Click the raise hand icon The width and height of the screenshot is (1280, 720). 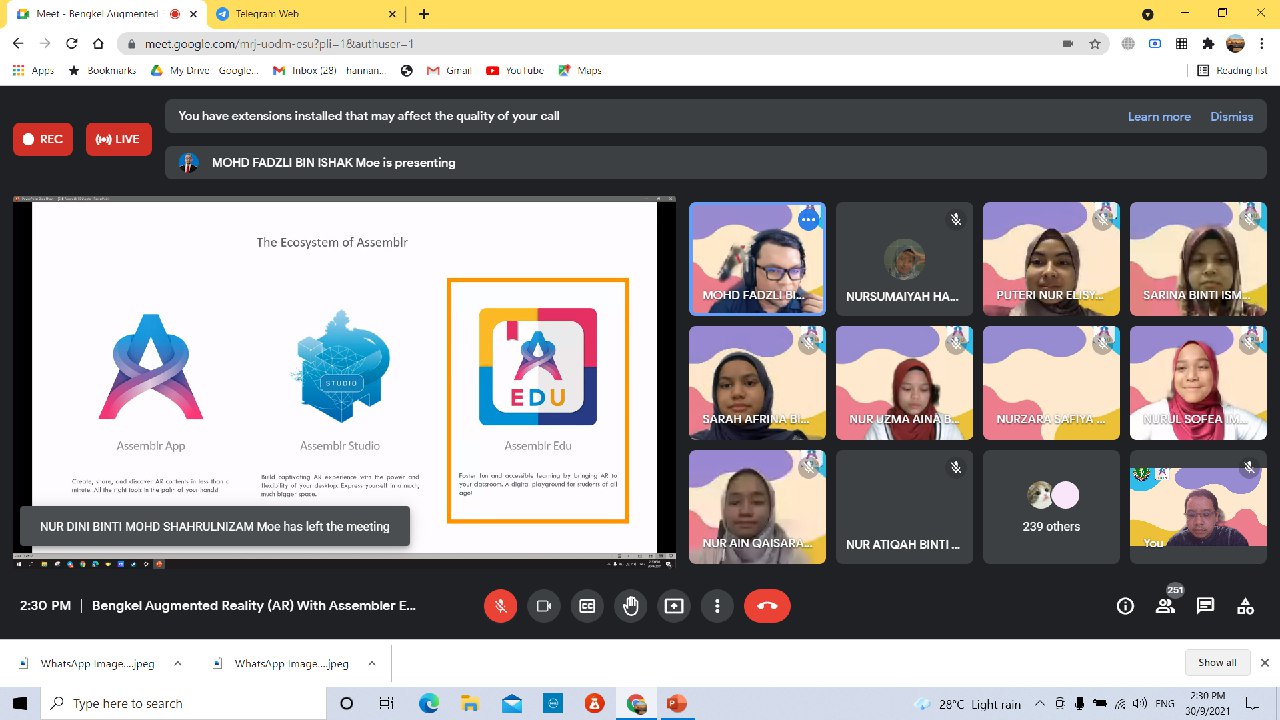630,606
